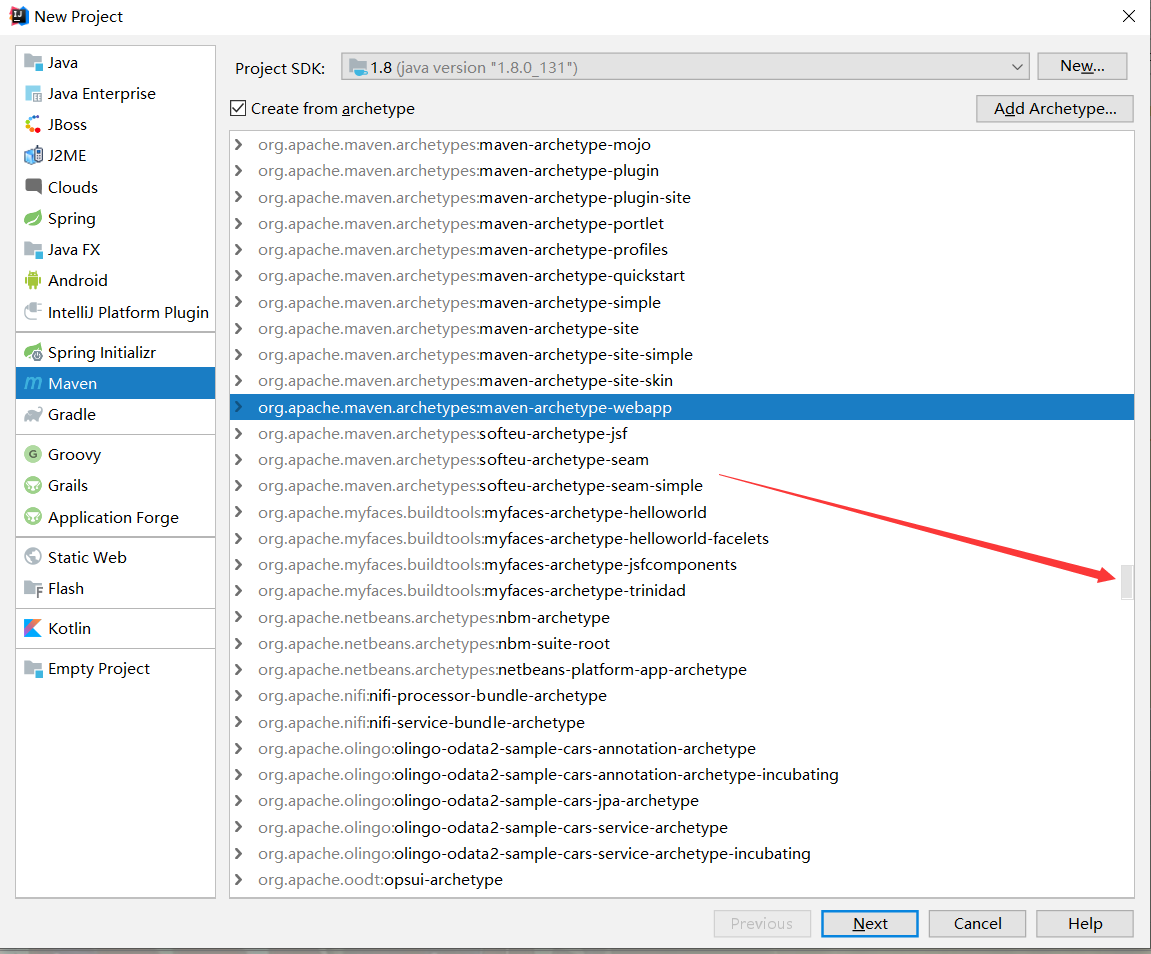Pick the Application Forge icon
1151x954 pixels.
click(x=33, y=517)
